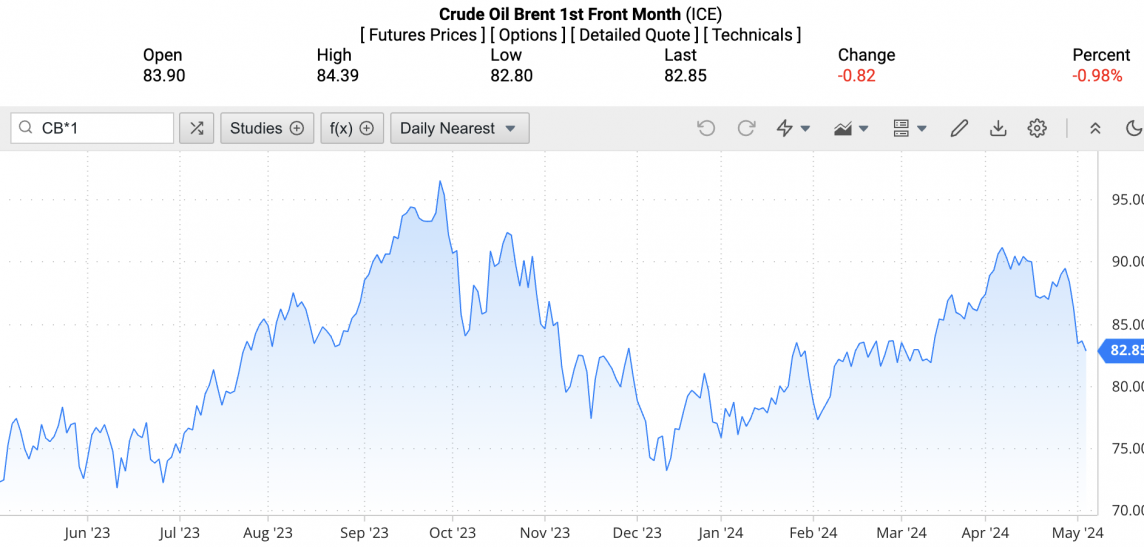Go to the Options link
This screenshot has width=1144, height=547.
coord(528,35)
